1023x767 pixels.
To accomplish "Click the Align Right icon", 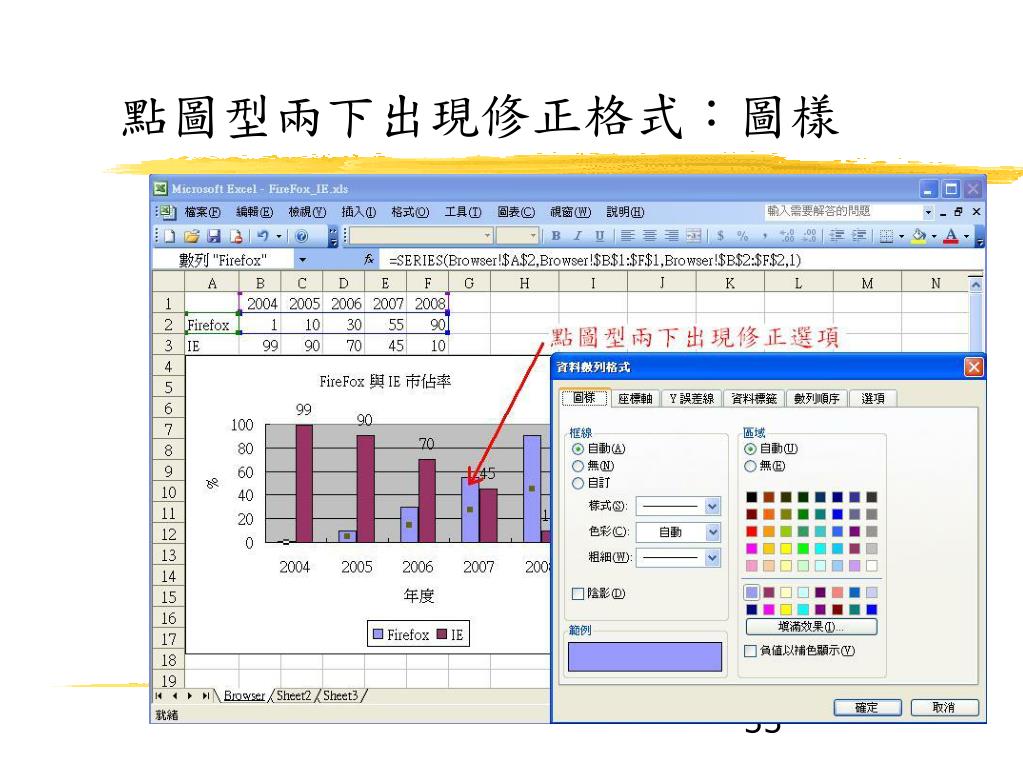I will coord(671,236).
